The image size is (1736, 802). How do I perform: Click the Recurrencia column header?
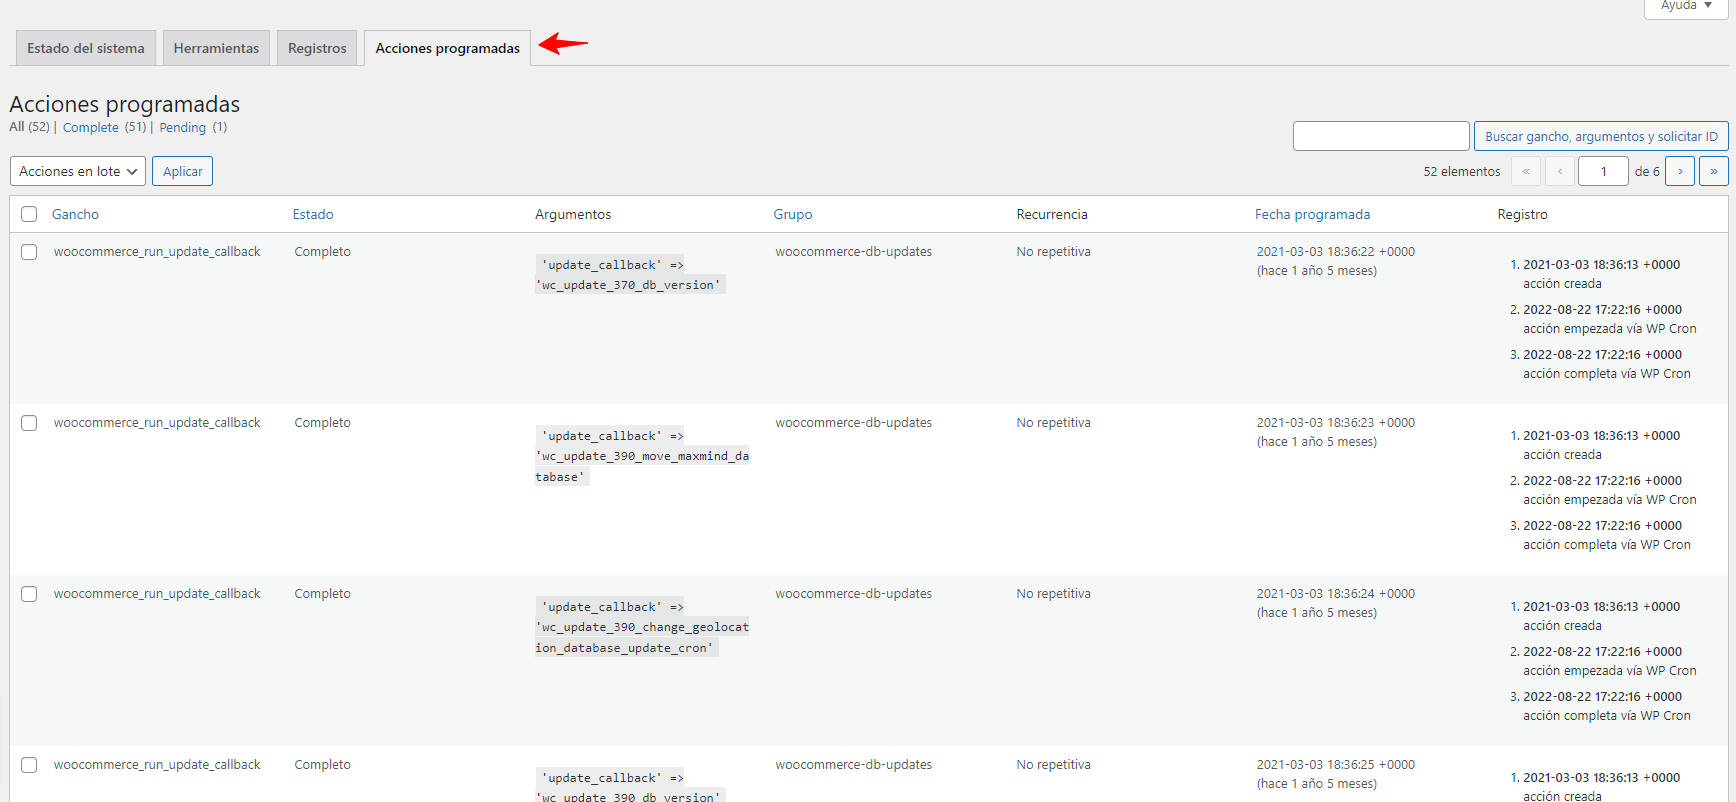[x=1052, y=214]
